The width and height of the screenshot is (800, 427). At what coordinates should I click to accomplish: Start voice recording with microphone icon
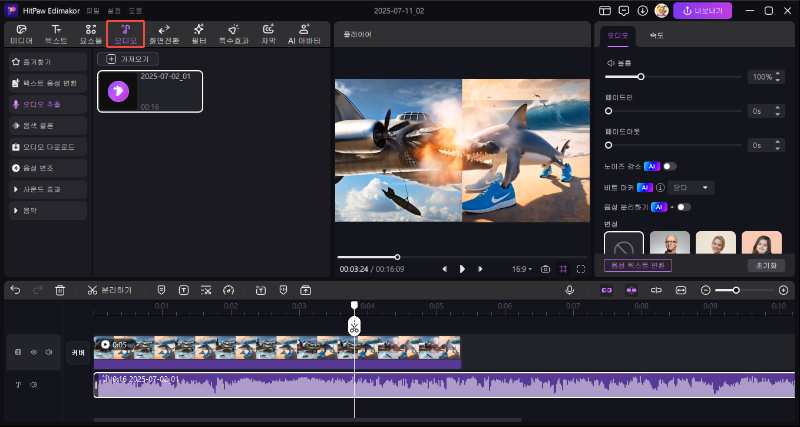570,290
